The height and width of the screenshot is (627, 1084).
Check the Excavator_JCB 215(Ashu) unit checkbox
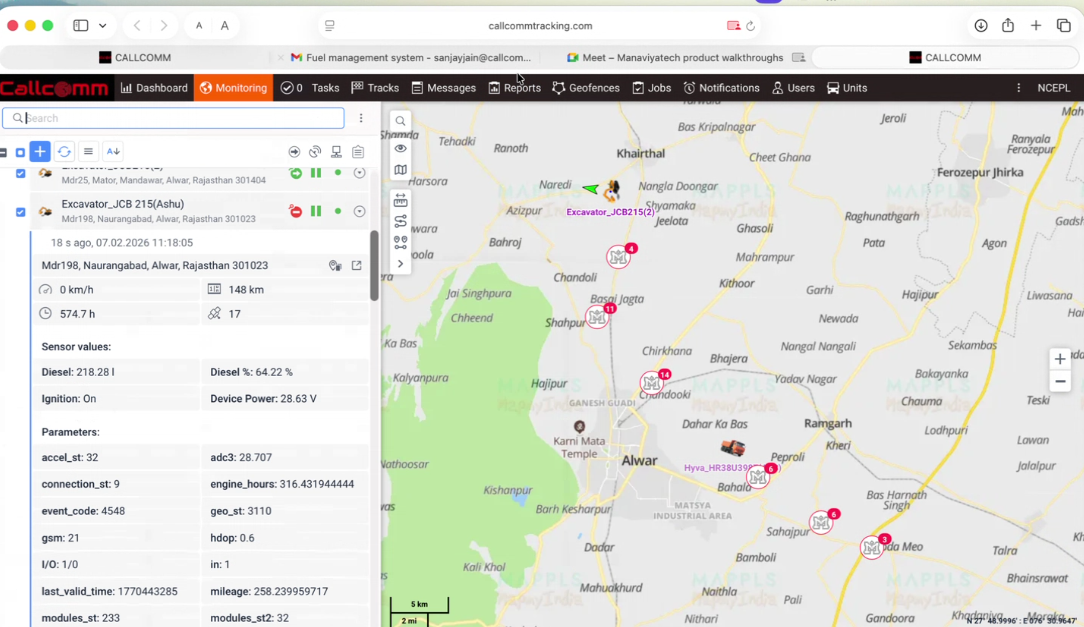(x=21, y=211)
